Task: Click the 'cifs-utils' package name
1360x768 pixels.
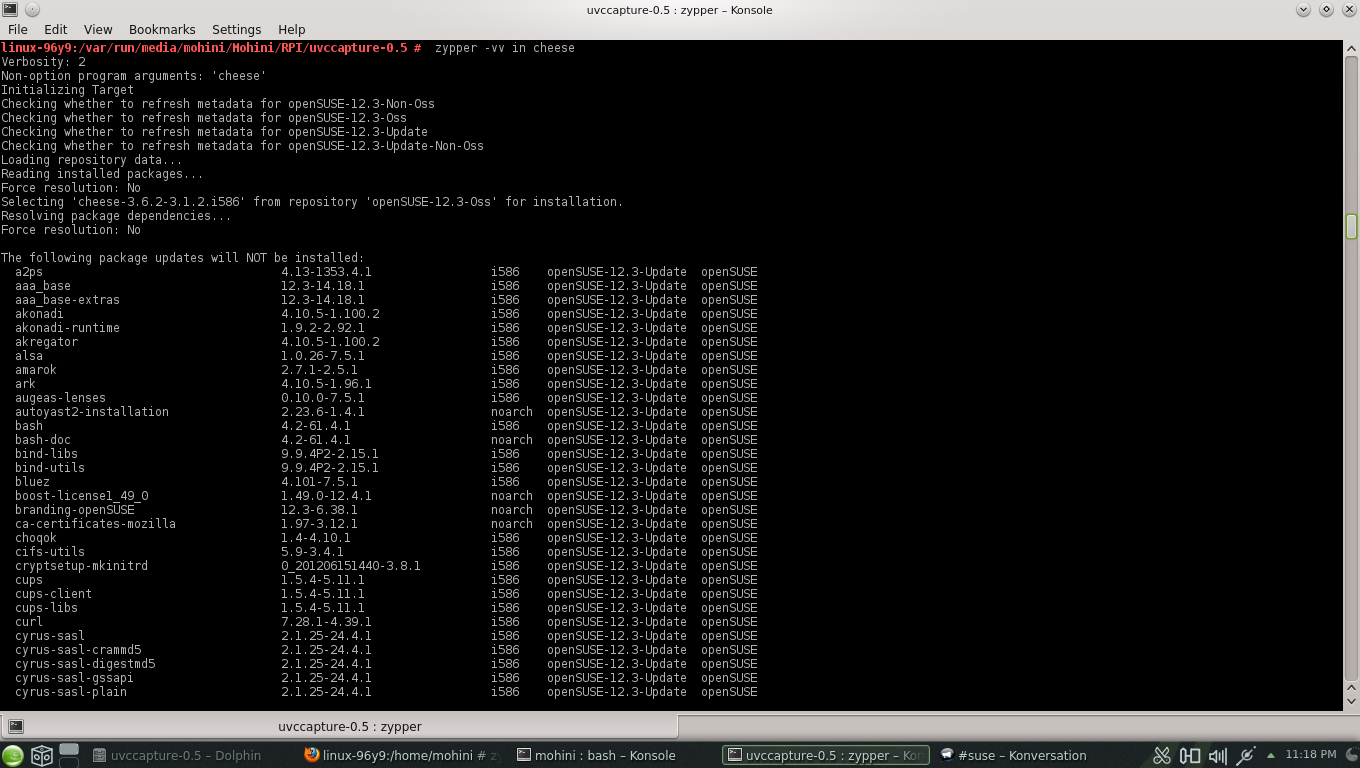Action: click(x=50, y=552)
